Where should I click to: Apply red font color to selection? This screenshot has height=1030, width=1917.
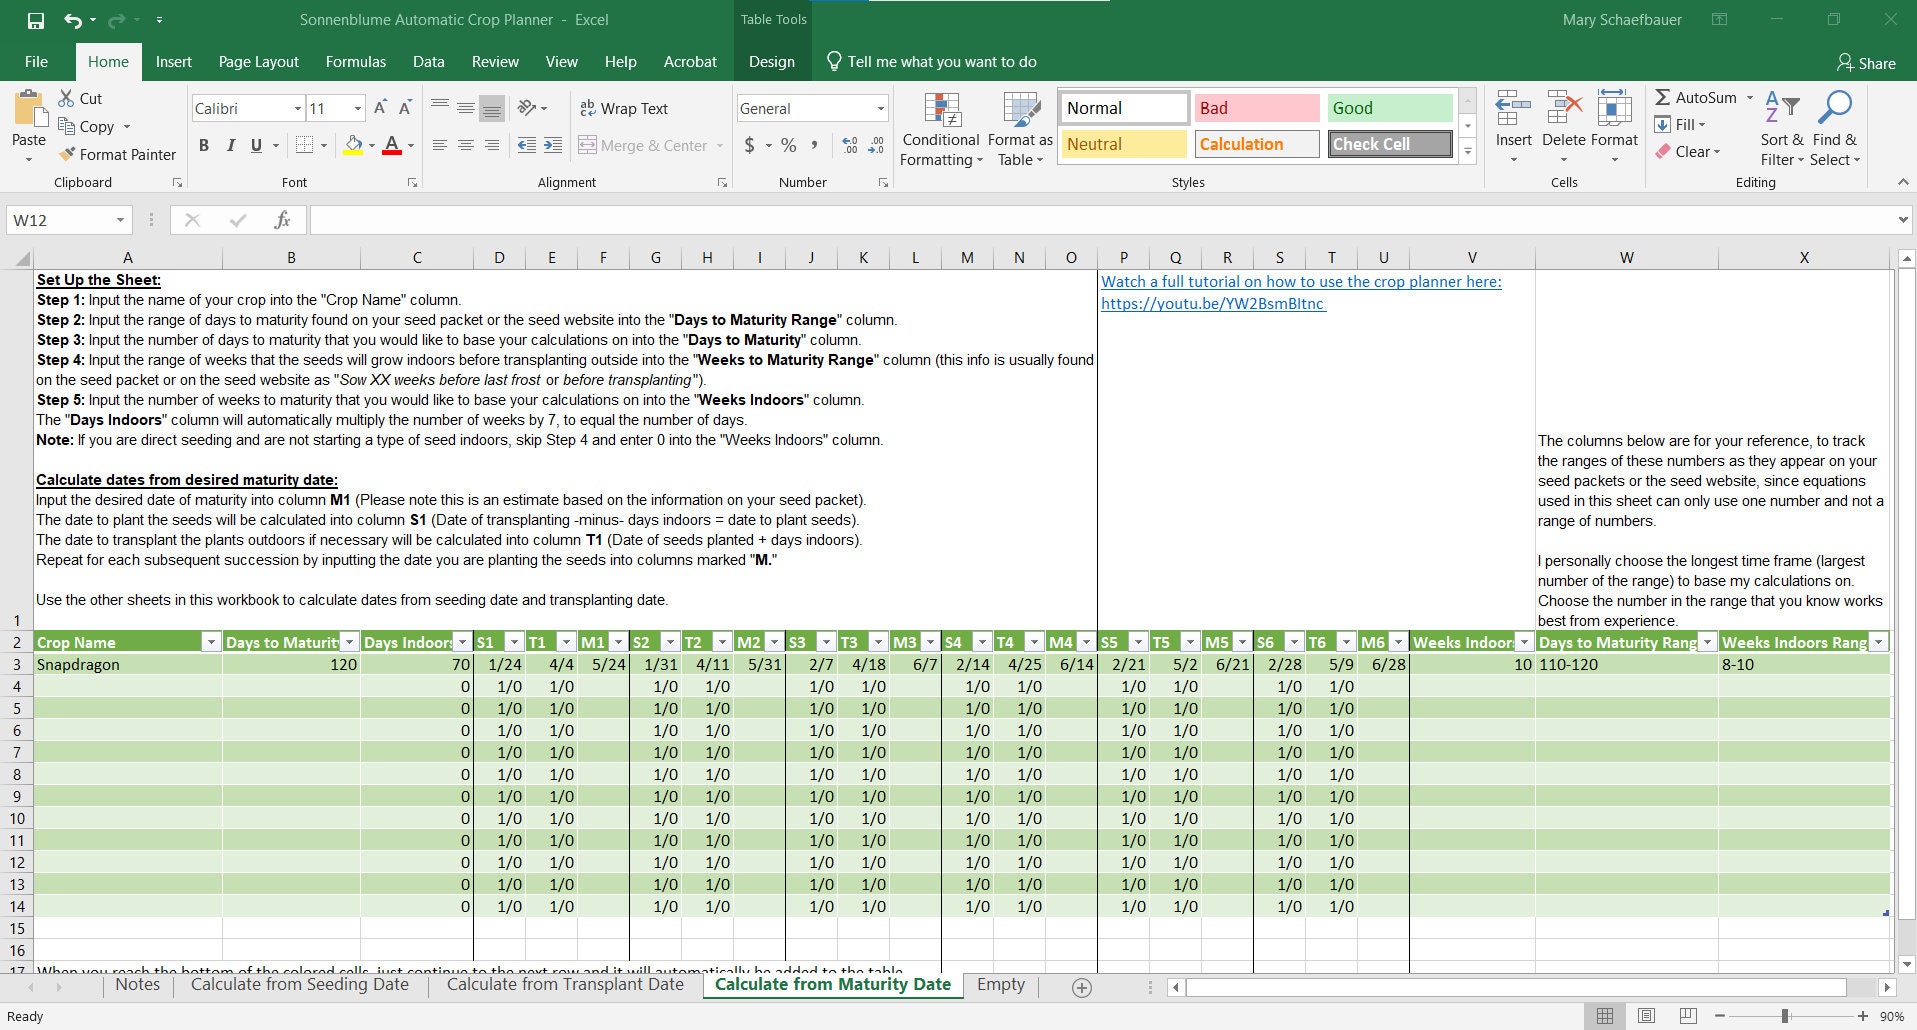tap(393, 145)
